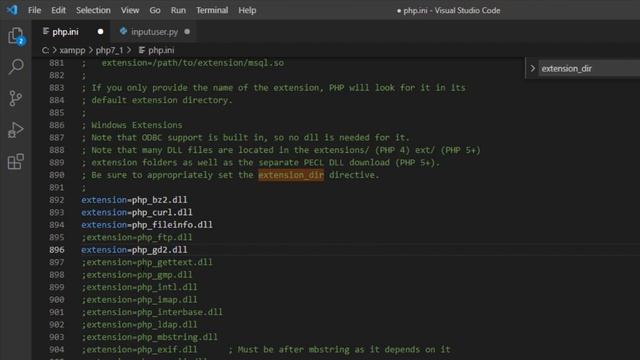Click the find field containing extension_dir
Image resolution: width=640 pixels, height=360 pixels.
pyautogui.click(x=589, y=69)
